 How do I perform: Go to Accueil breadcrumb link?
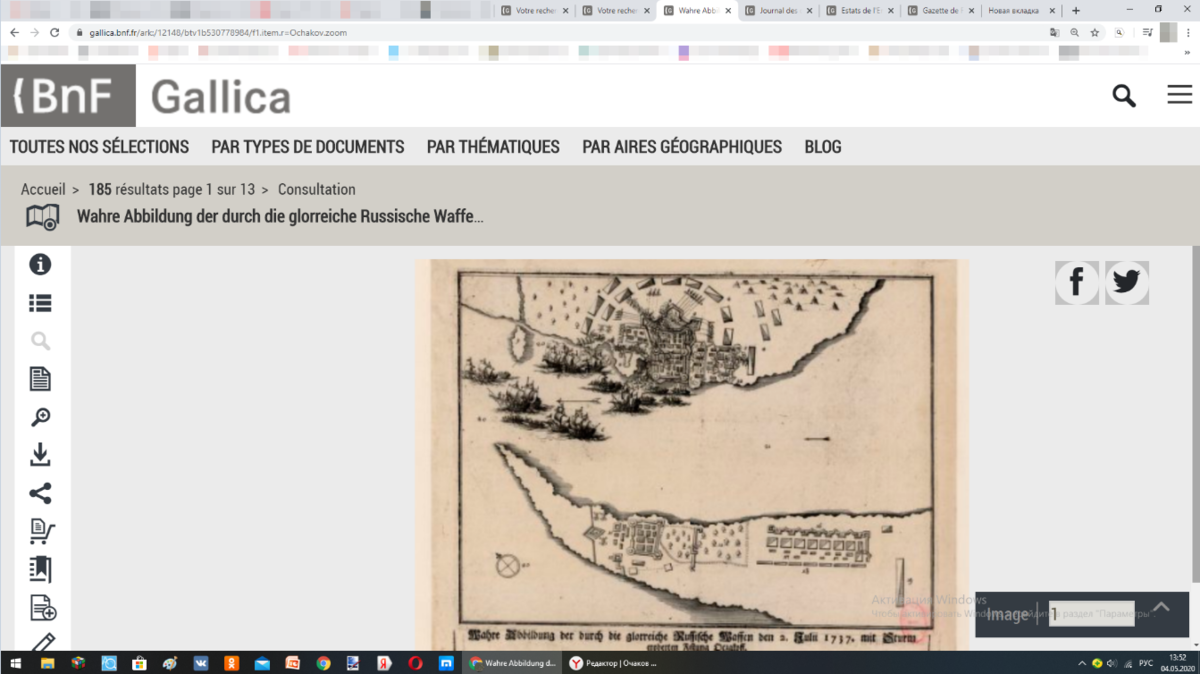43,189
